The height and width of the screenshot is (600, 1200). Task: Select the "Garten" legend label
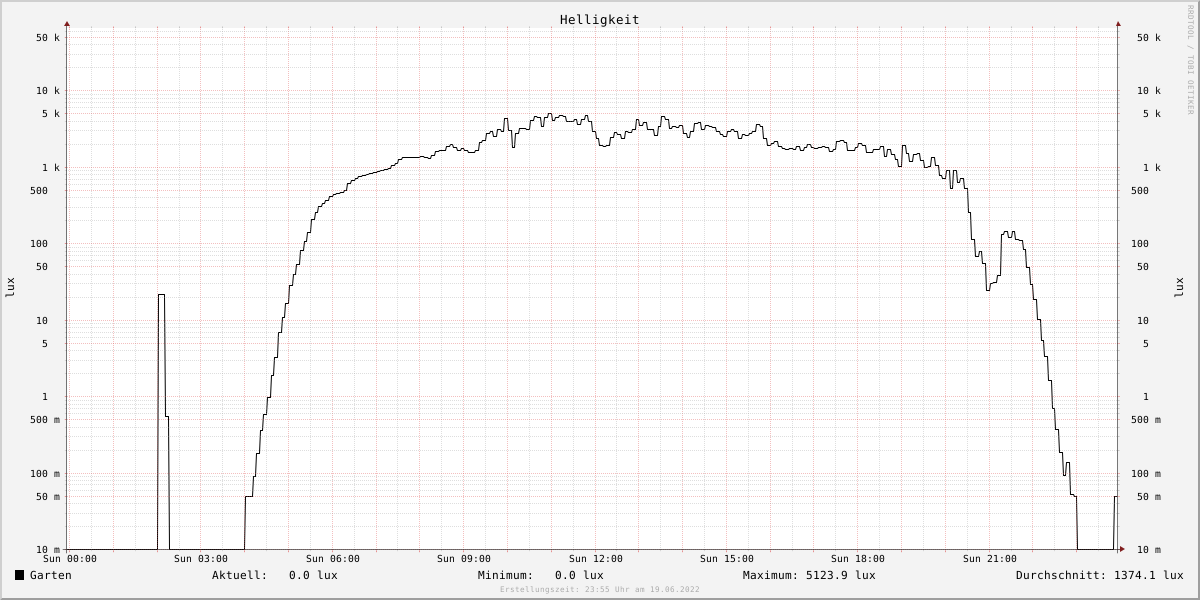pyautogui.click(x=51, y=575)
